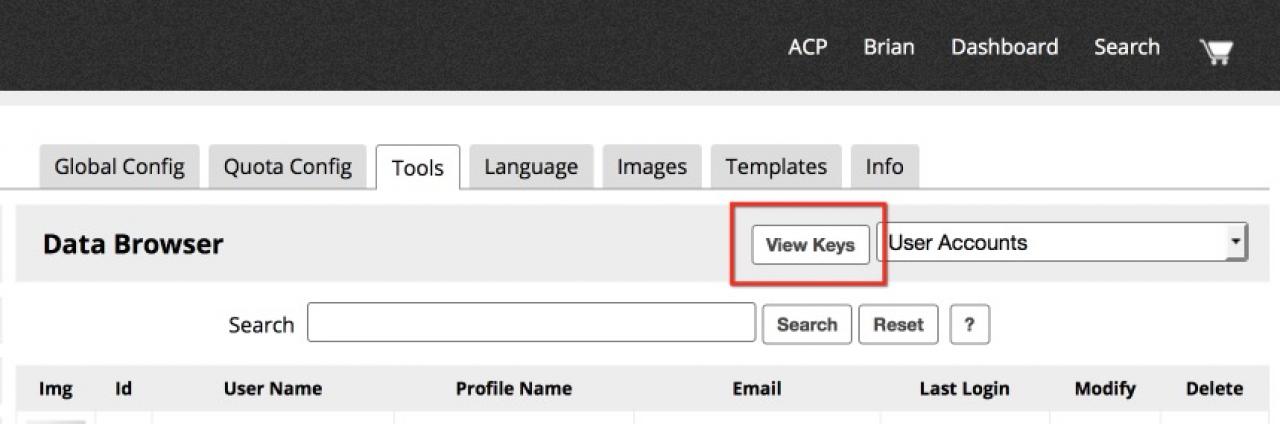Screen dimensions: 1280x424
Task: Click the Last Login column header
Action: (964, 389)
